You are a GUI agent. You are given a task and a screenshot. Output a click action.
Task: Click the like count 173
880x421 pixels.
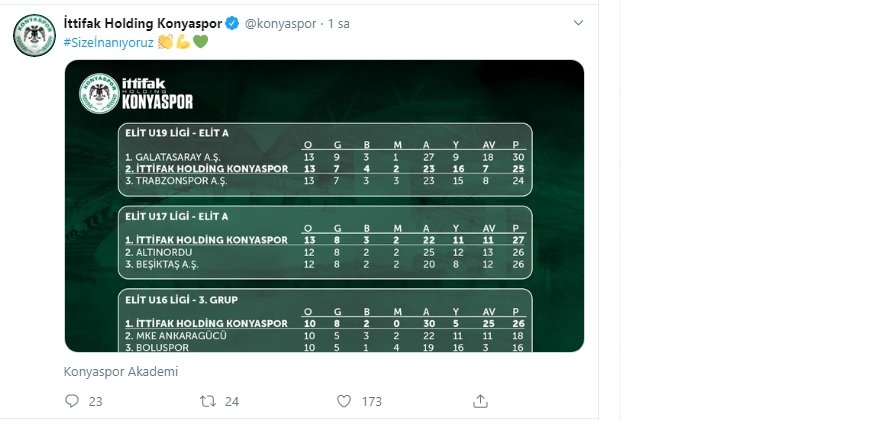click(x=372, y=401)
